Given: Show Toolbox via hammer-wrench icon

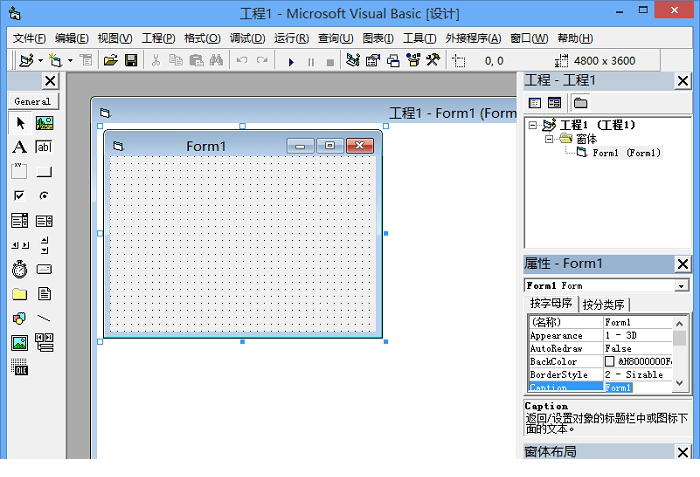Looking at the screenshot, I should point(433,59).
